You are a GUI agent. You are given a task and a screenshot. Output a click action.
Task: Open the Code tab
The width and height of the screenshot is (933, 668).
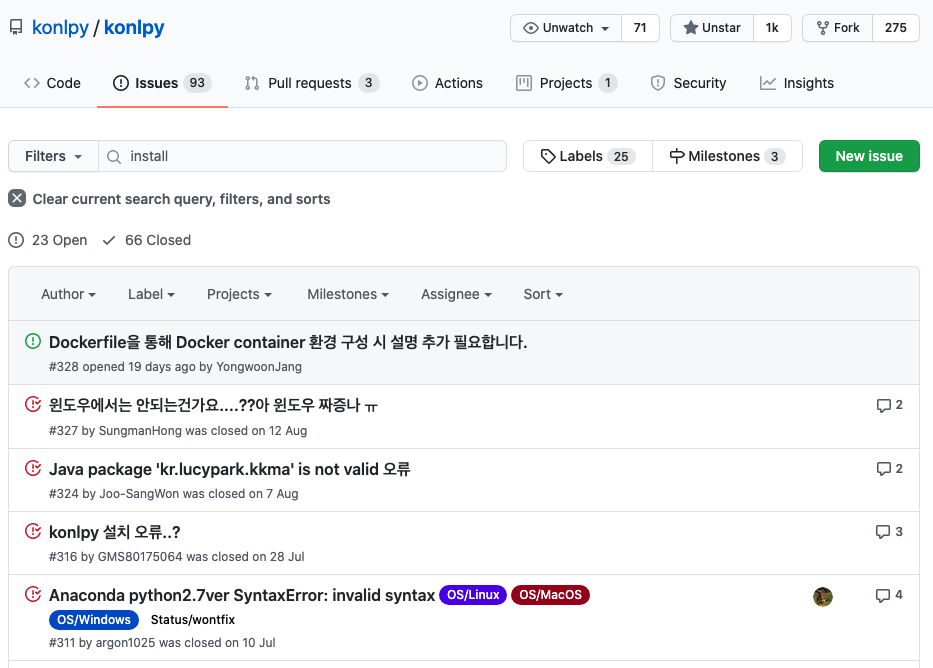(52, 83)
